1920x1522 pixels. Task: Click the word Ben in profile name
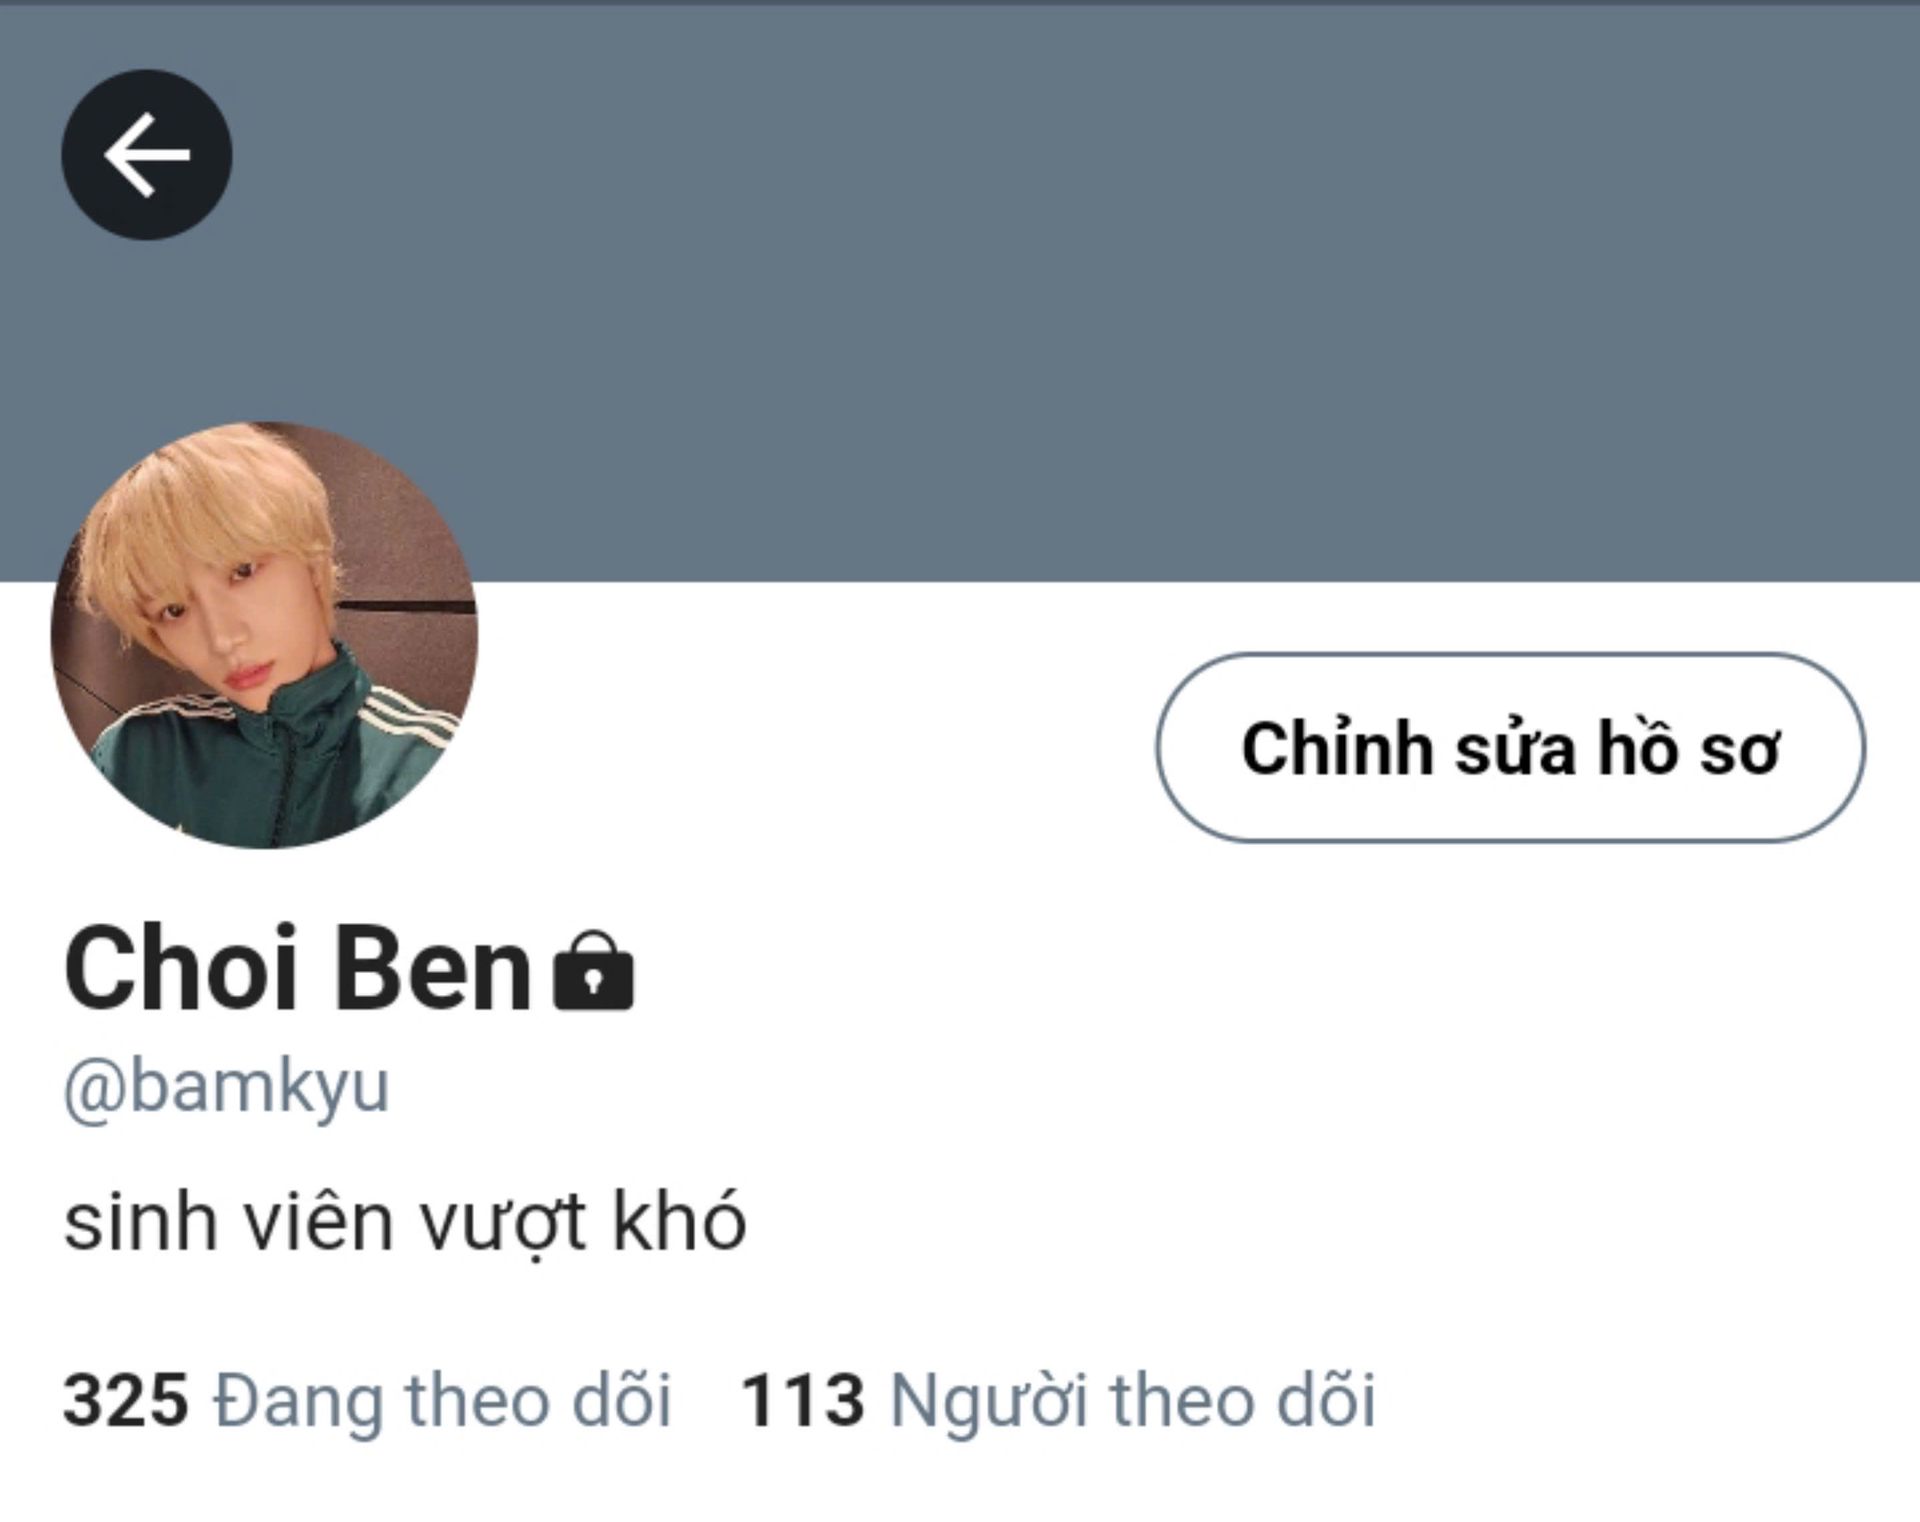pos(432,969)
